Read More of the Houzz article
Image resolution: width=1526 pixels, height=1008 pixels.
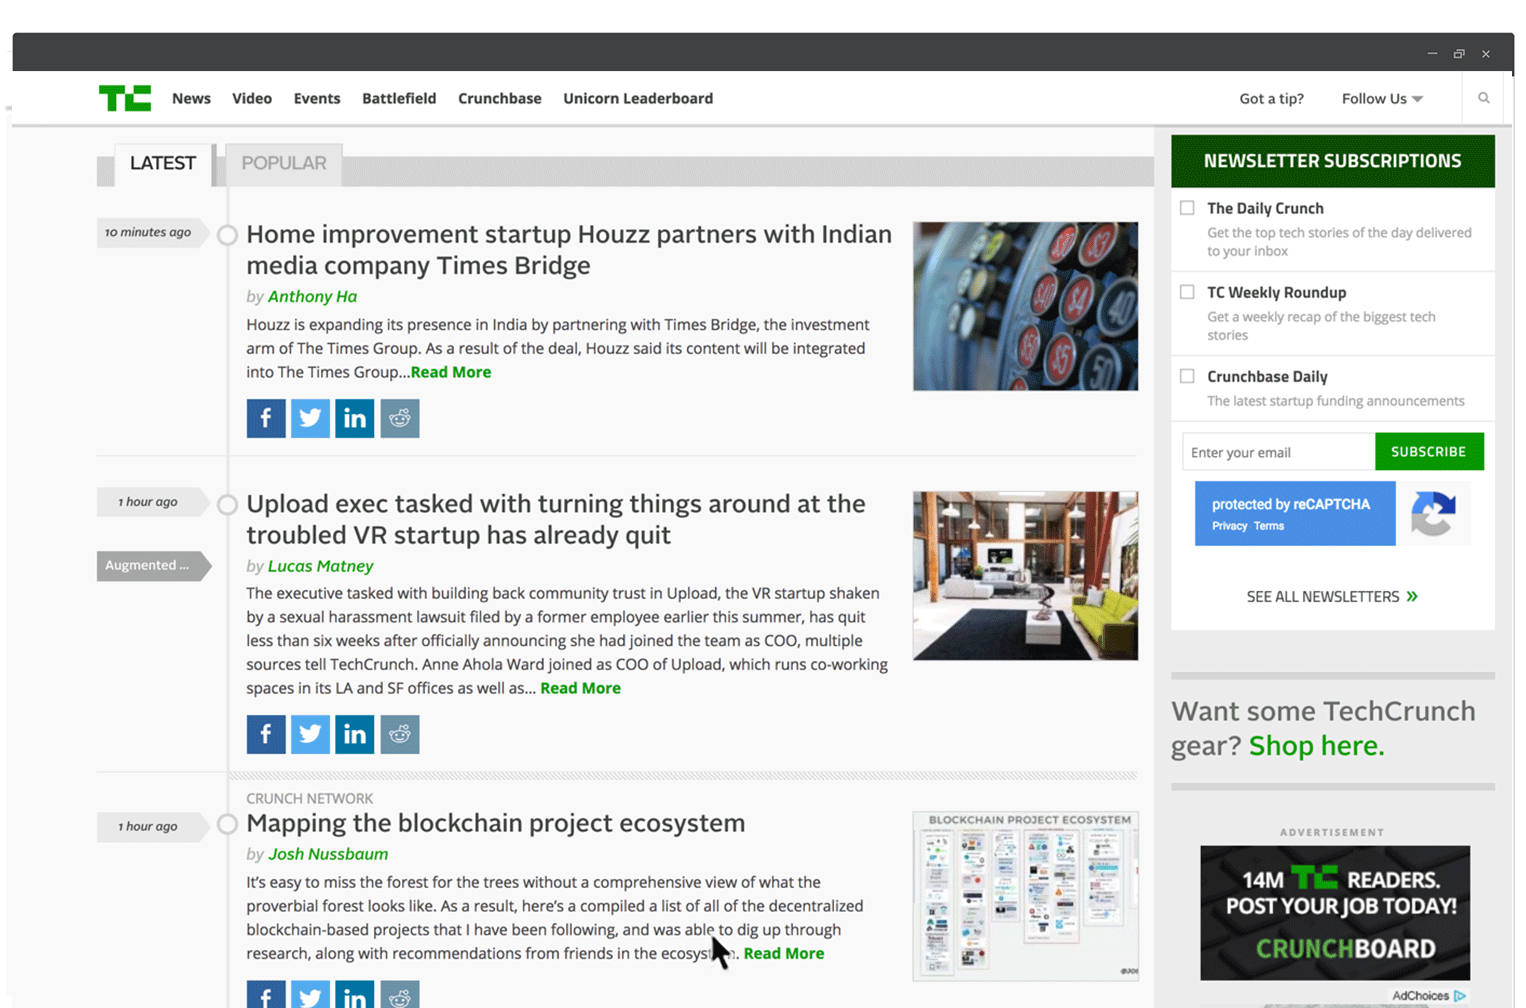coord(451,372)
